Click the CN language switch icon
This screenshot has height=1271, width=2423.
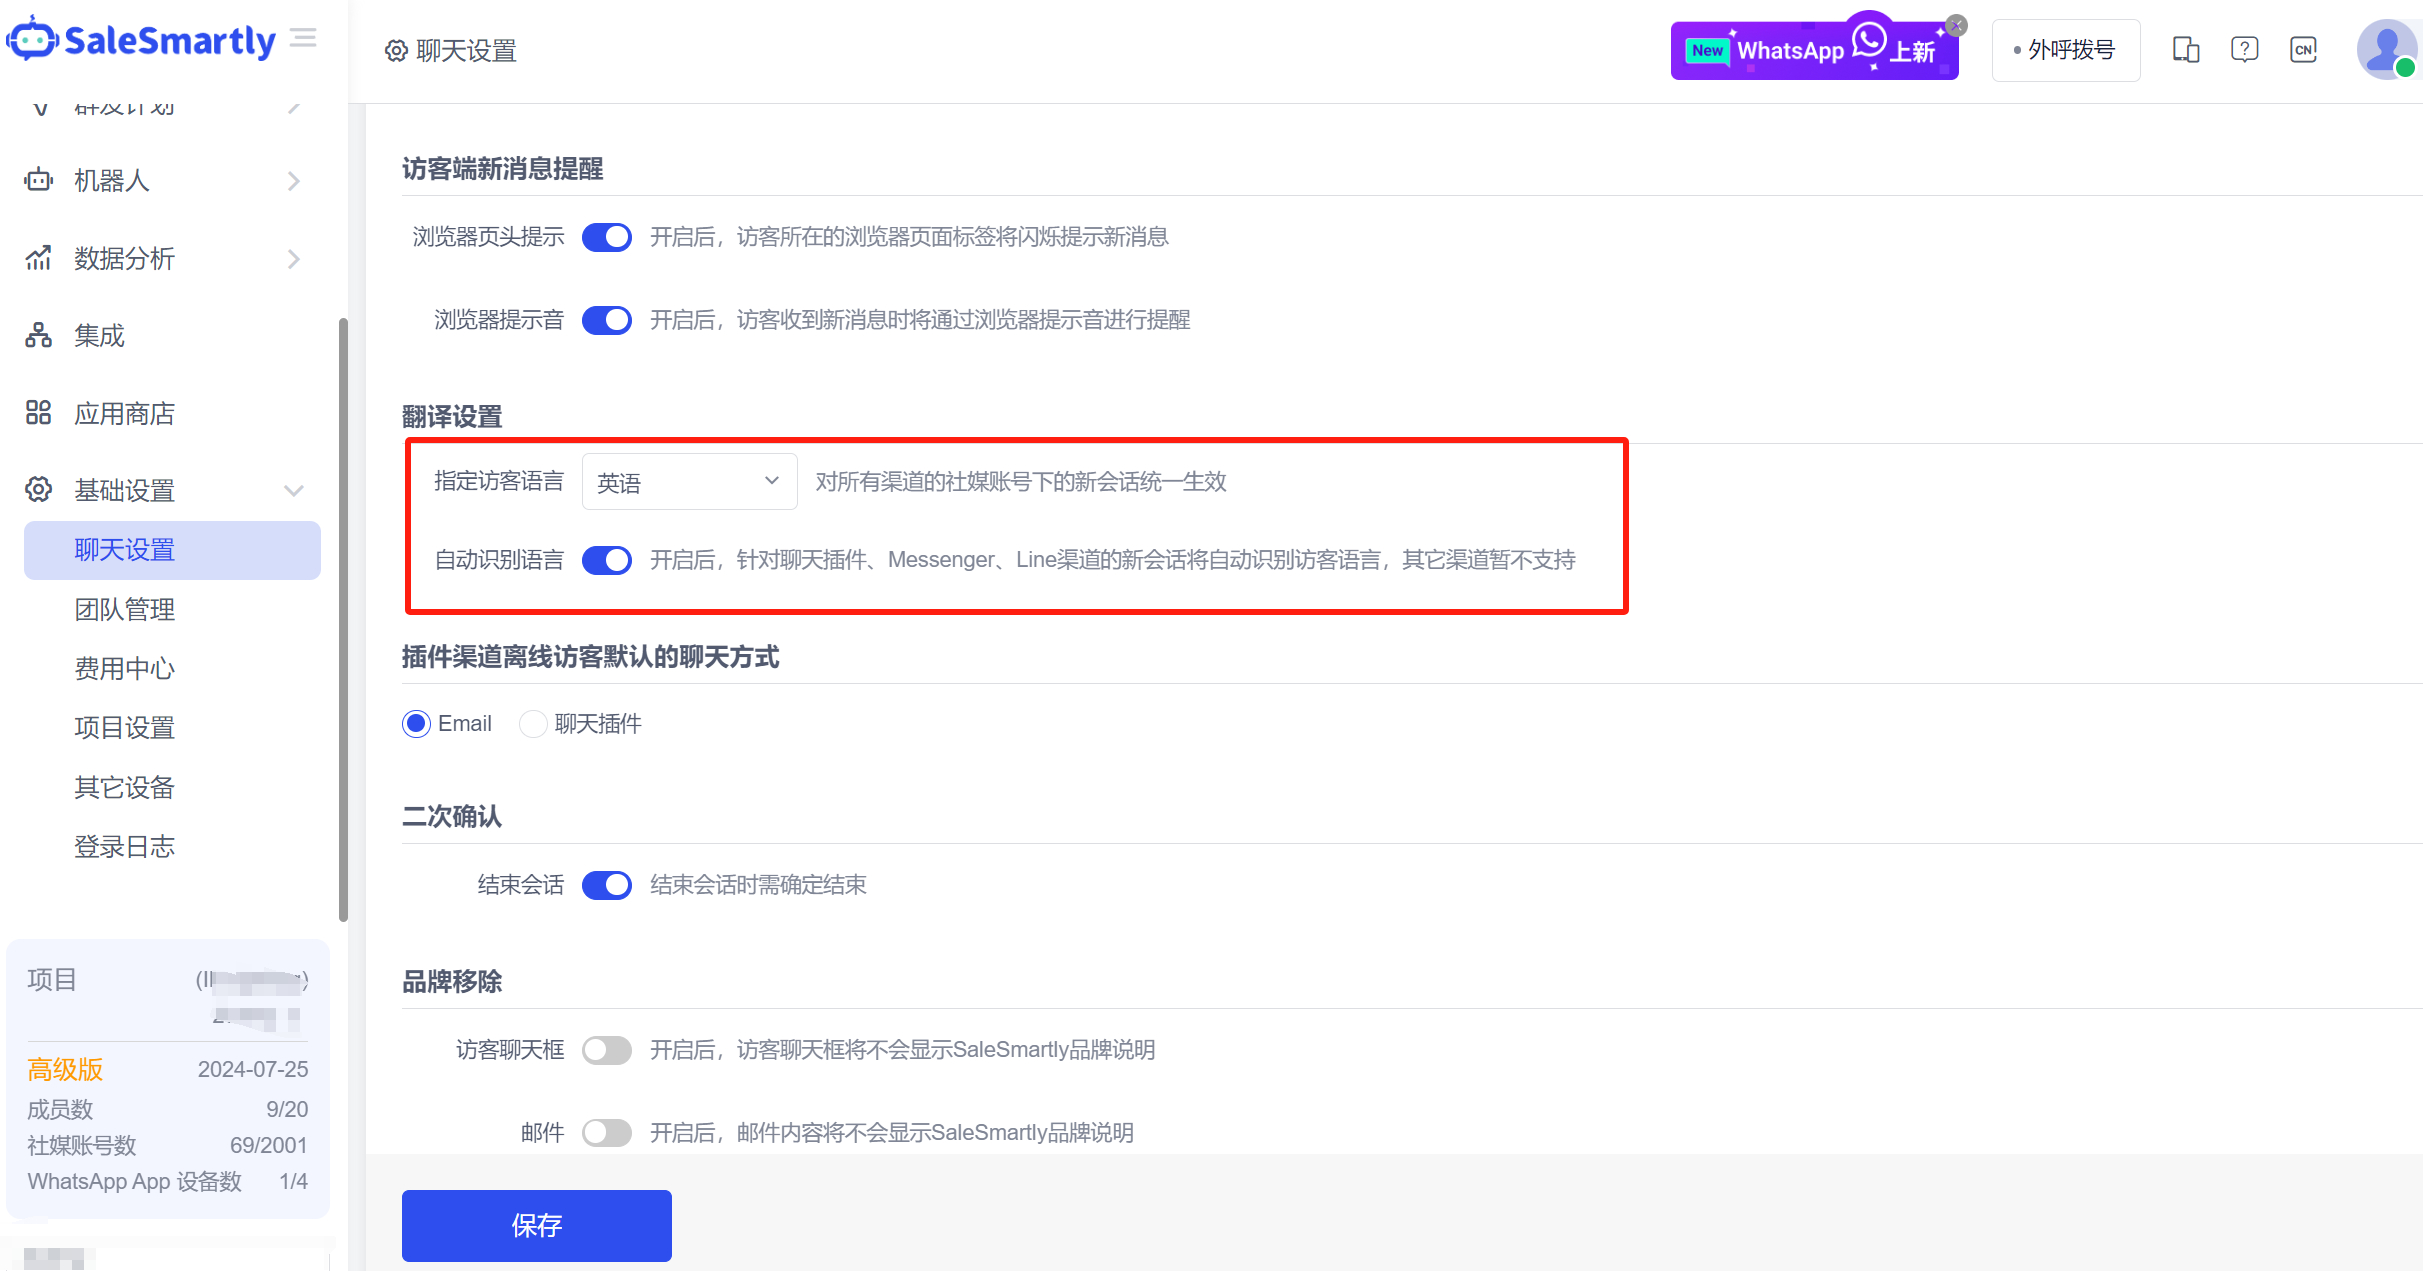tap(2303, 50)
